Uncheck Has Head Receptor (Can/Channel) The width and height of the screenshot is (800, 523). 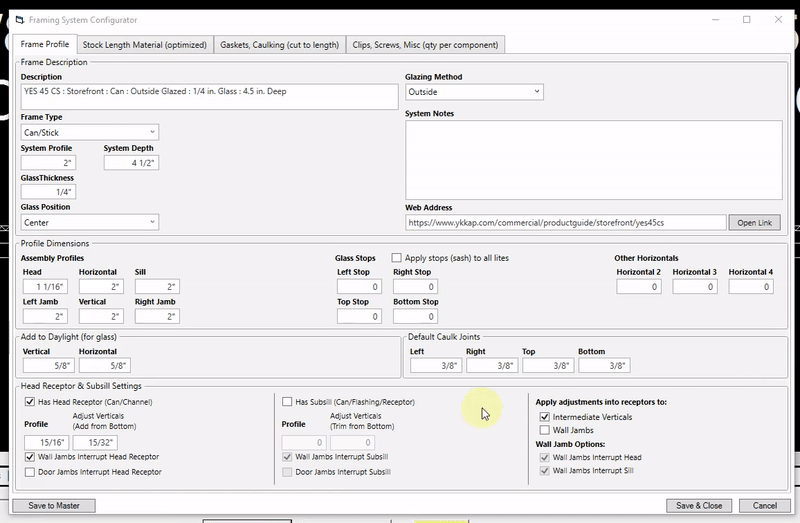(30, 402)
